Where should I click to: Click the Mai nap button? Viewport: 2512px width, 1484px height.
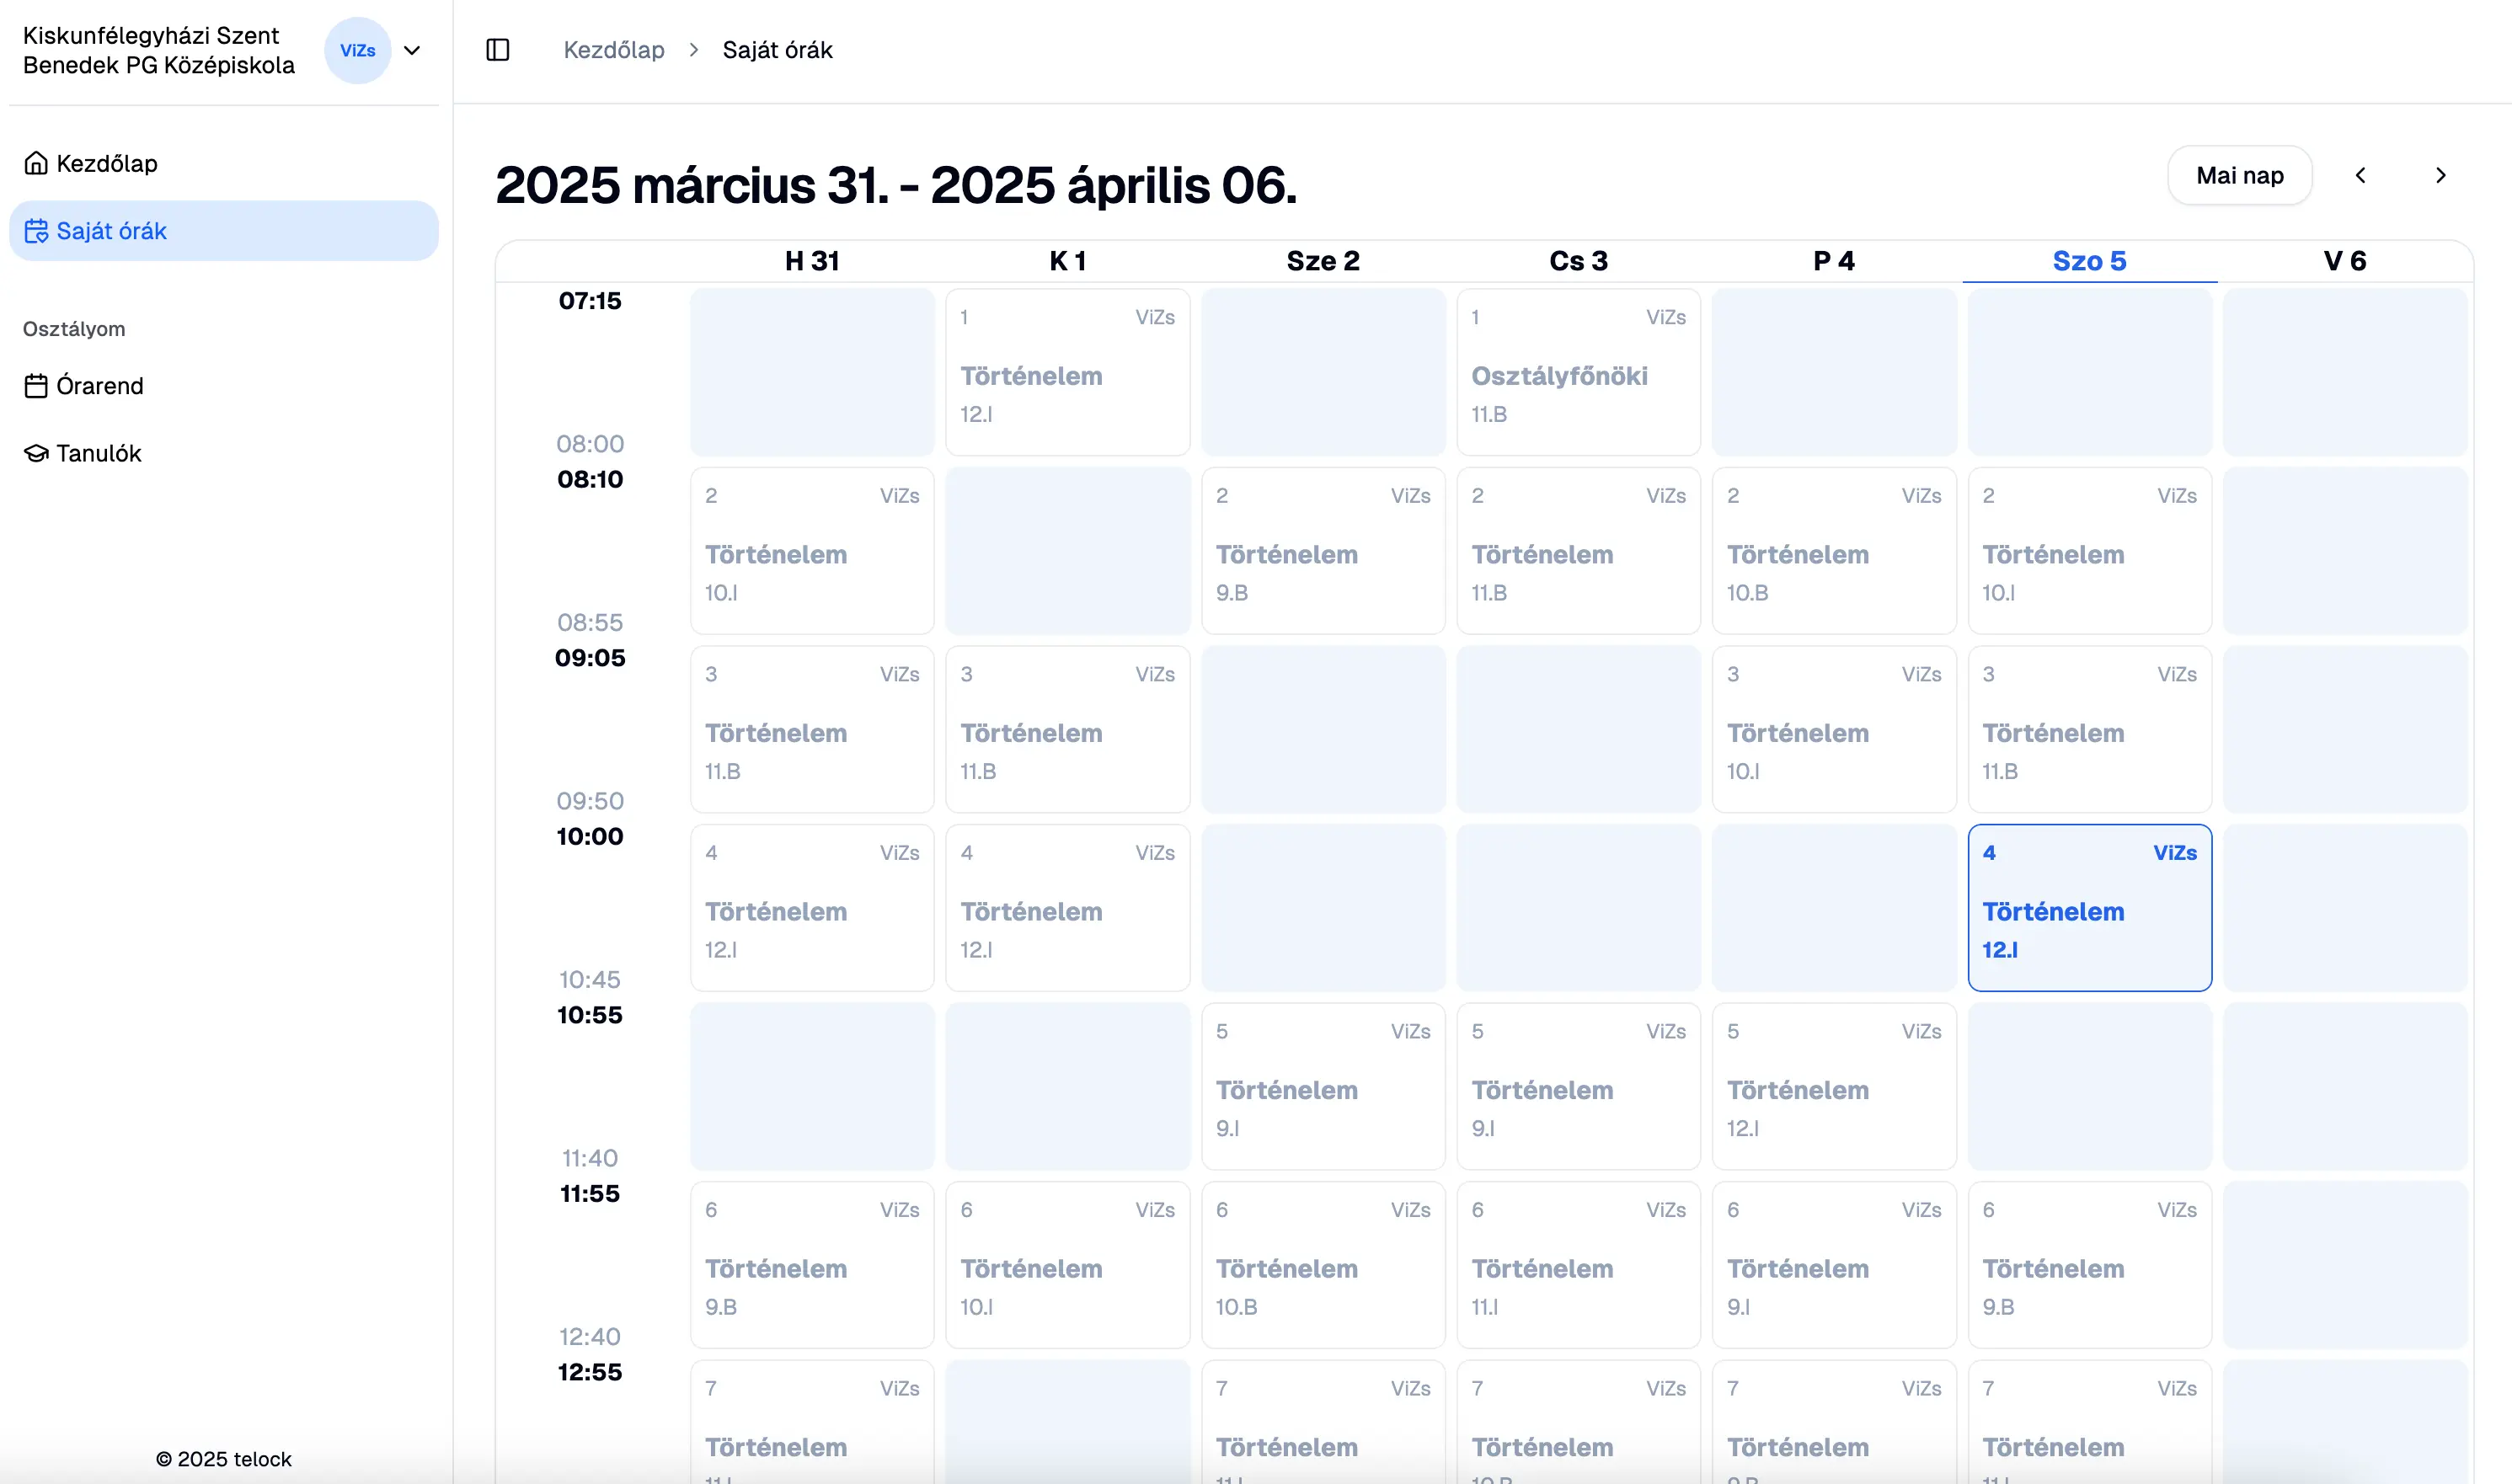click(x=2239, y=176)
